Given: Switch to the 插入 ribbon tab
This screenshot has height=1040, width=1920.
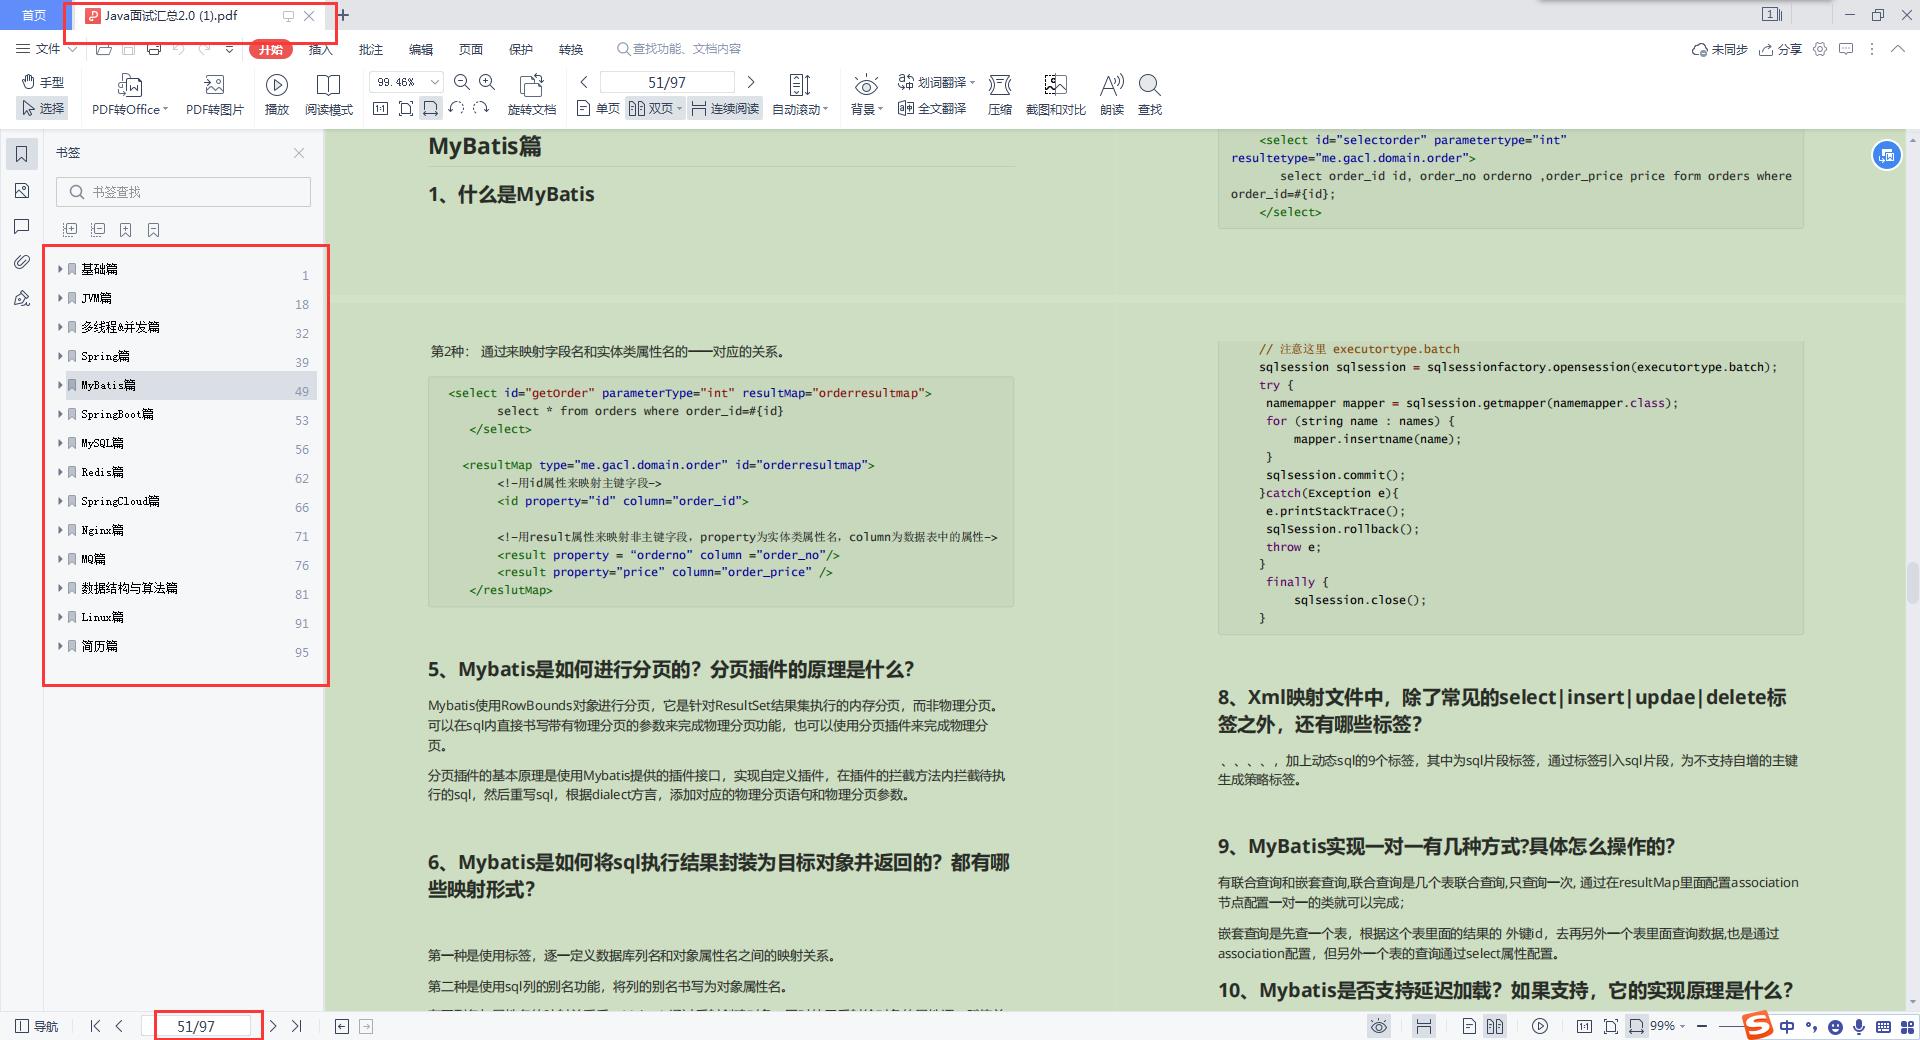Looking at the screenshot, I should point(320,49).
